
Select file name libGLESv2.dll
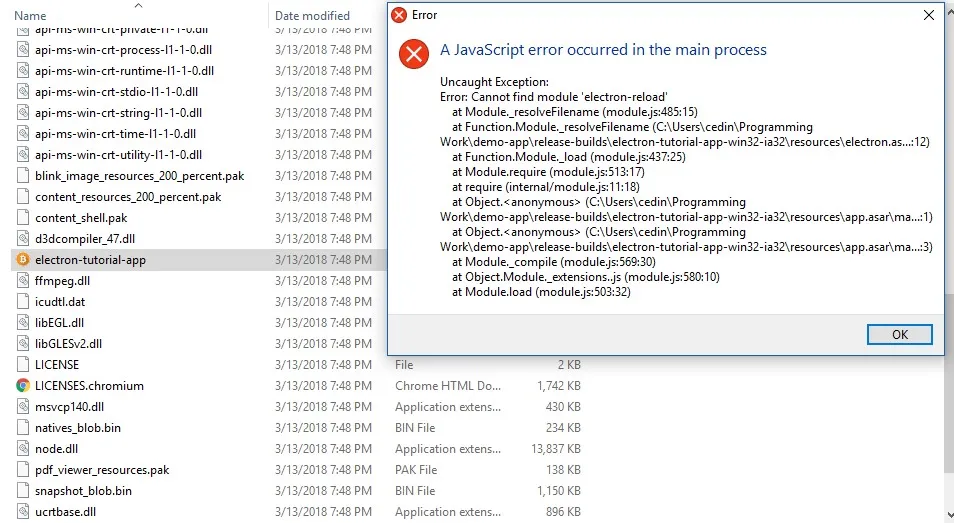[68, 344]
